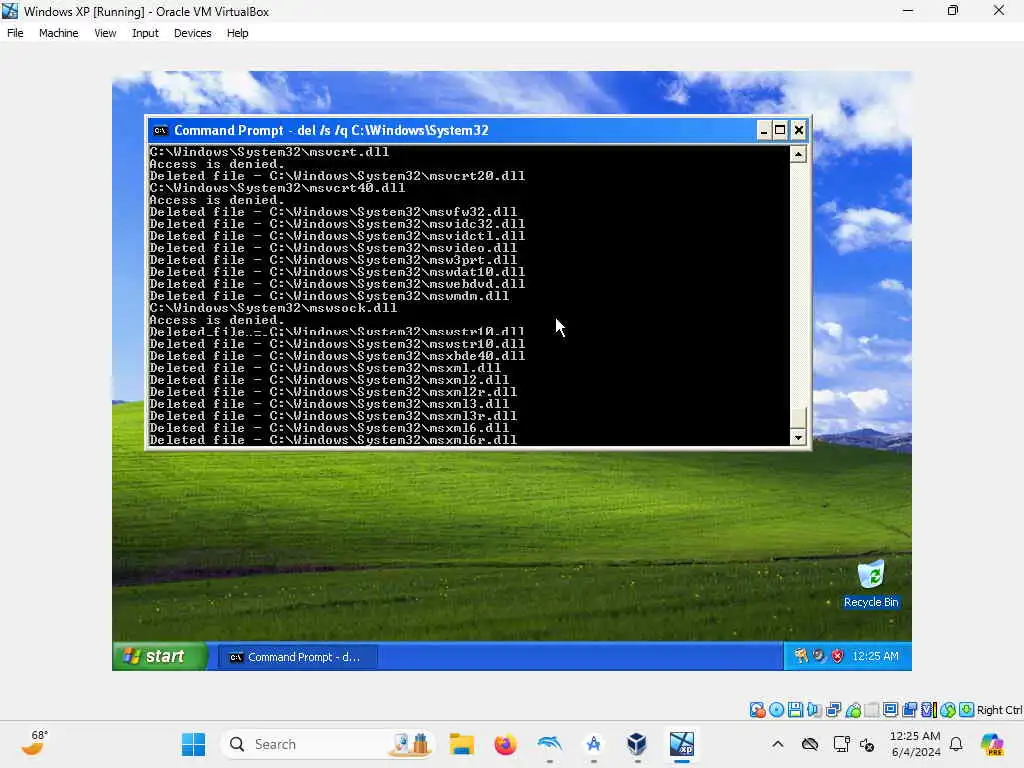Click the USB devices status icon
1024x768 pixels.
pyautogui.click(x=853, y=709)
